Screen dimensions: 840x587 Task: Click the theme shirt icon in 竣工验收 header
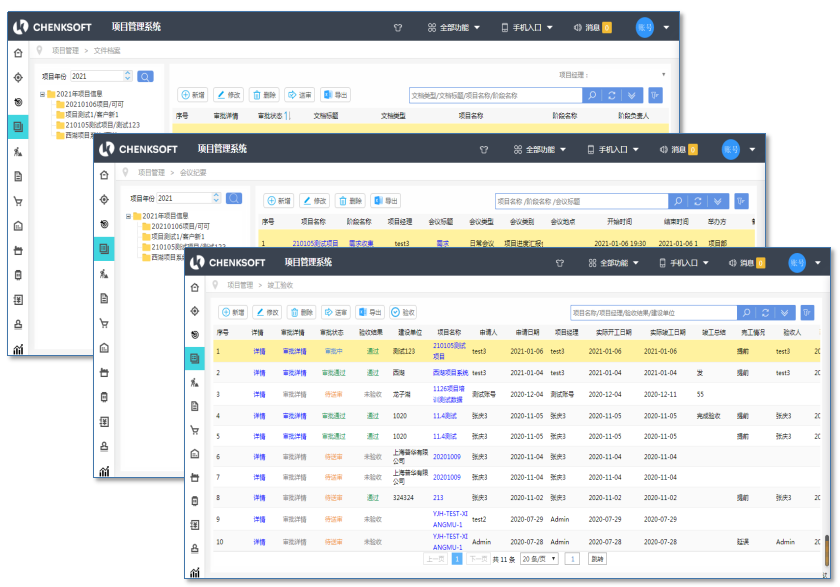560,263
